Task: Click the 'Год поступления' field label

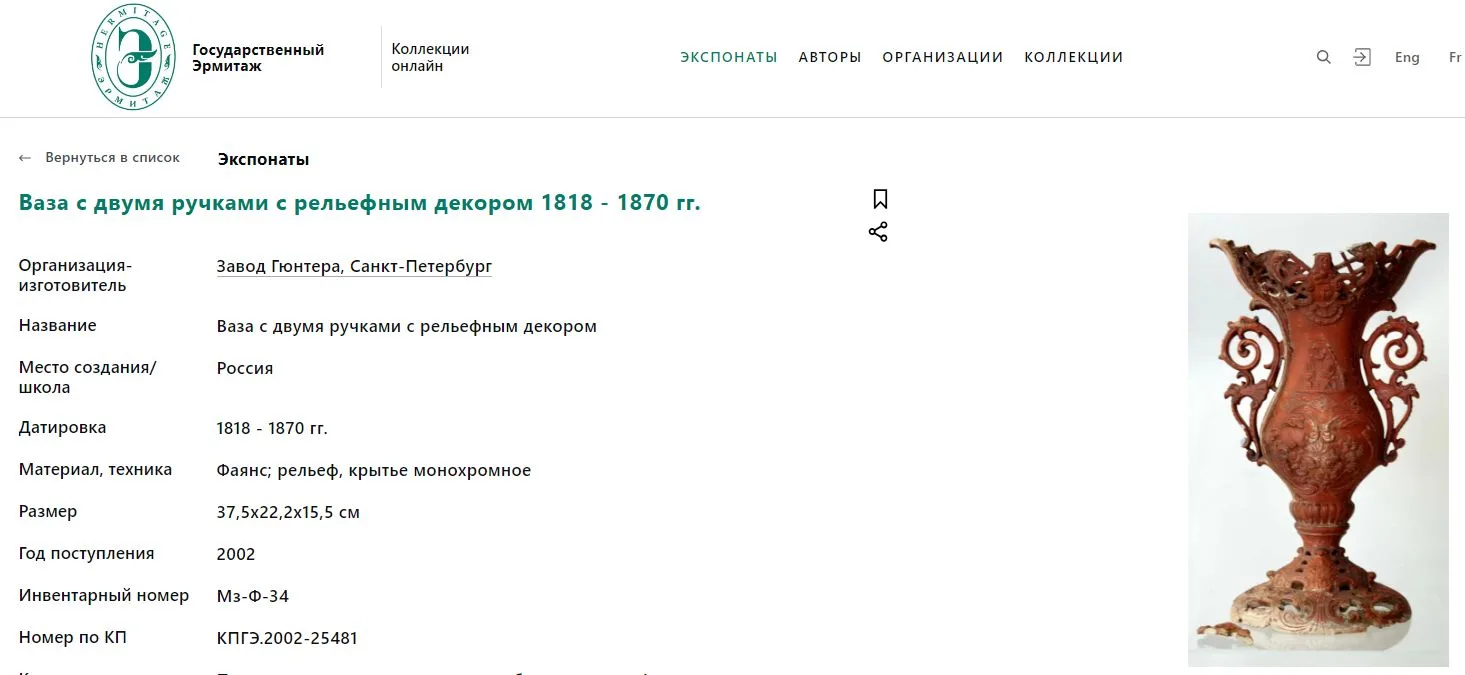Action: 86,554
